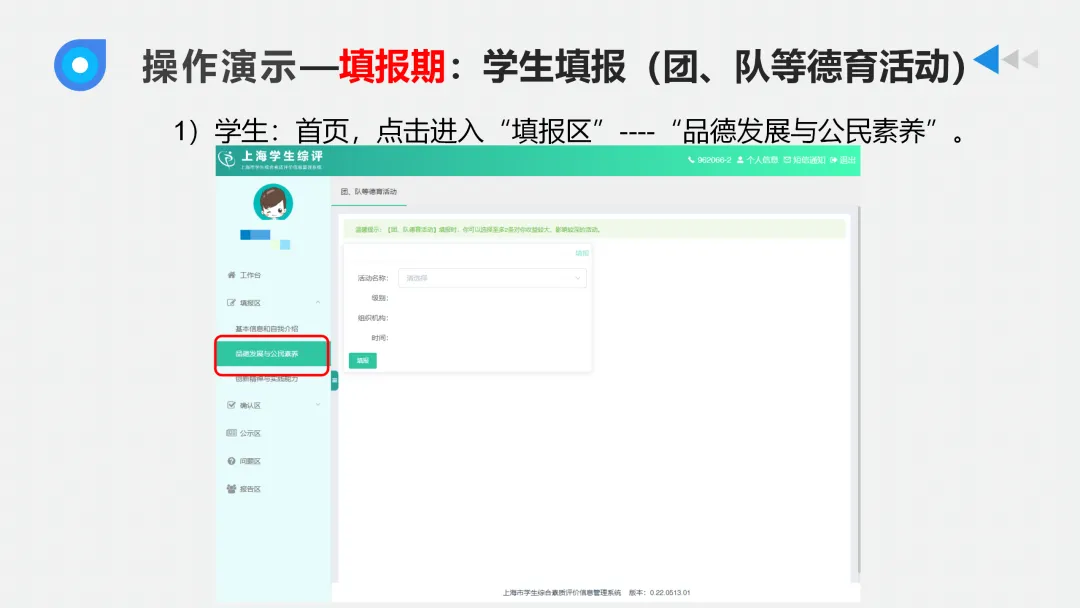Open 品德发展与公民素养 from the sidebar
Screen dimensions: 1080x608
[x=267, y=354]
